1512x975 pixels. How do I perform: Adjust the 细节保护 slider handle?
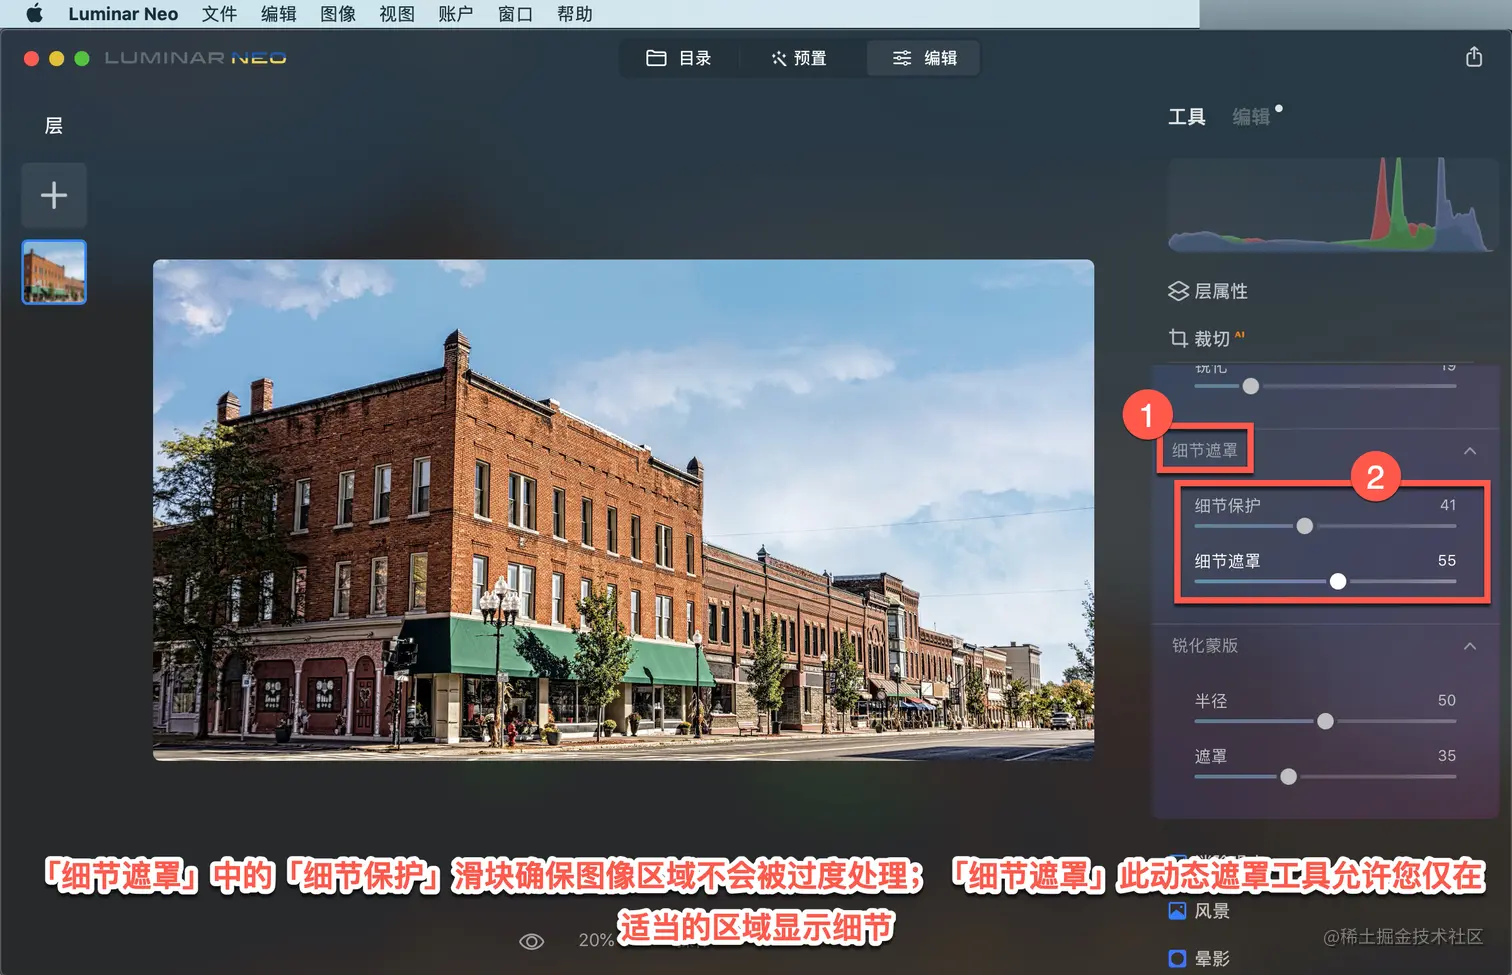(x=1304, y=526)
